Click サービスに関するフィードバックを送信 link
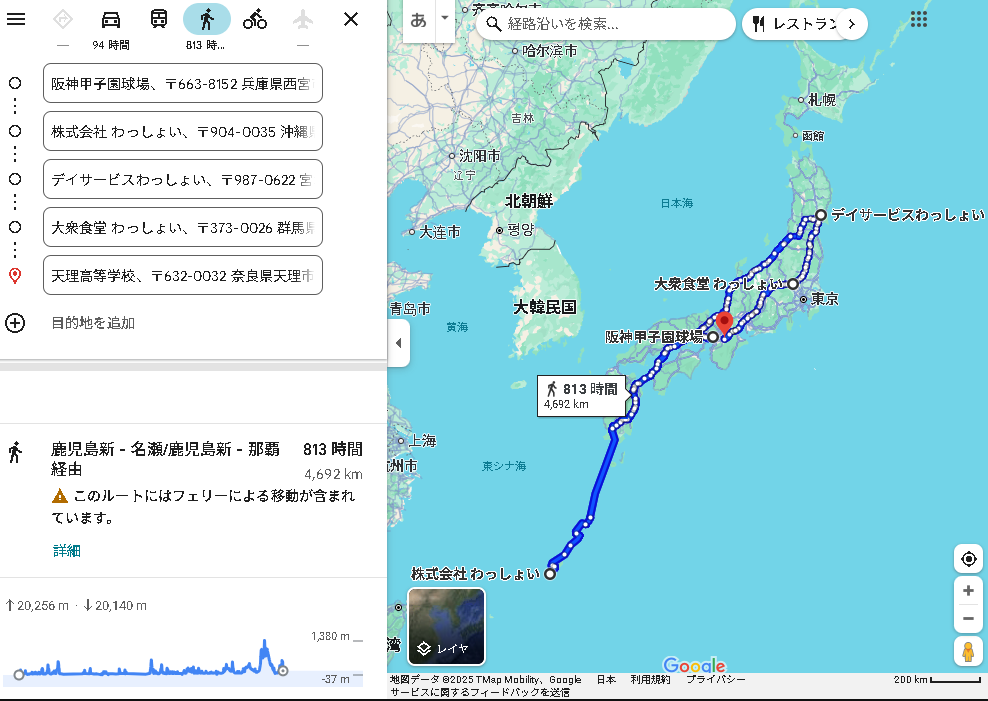The width and height of the screenshot is (988, 701). 480,692
